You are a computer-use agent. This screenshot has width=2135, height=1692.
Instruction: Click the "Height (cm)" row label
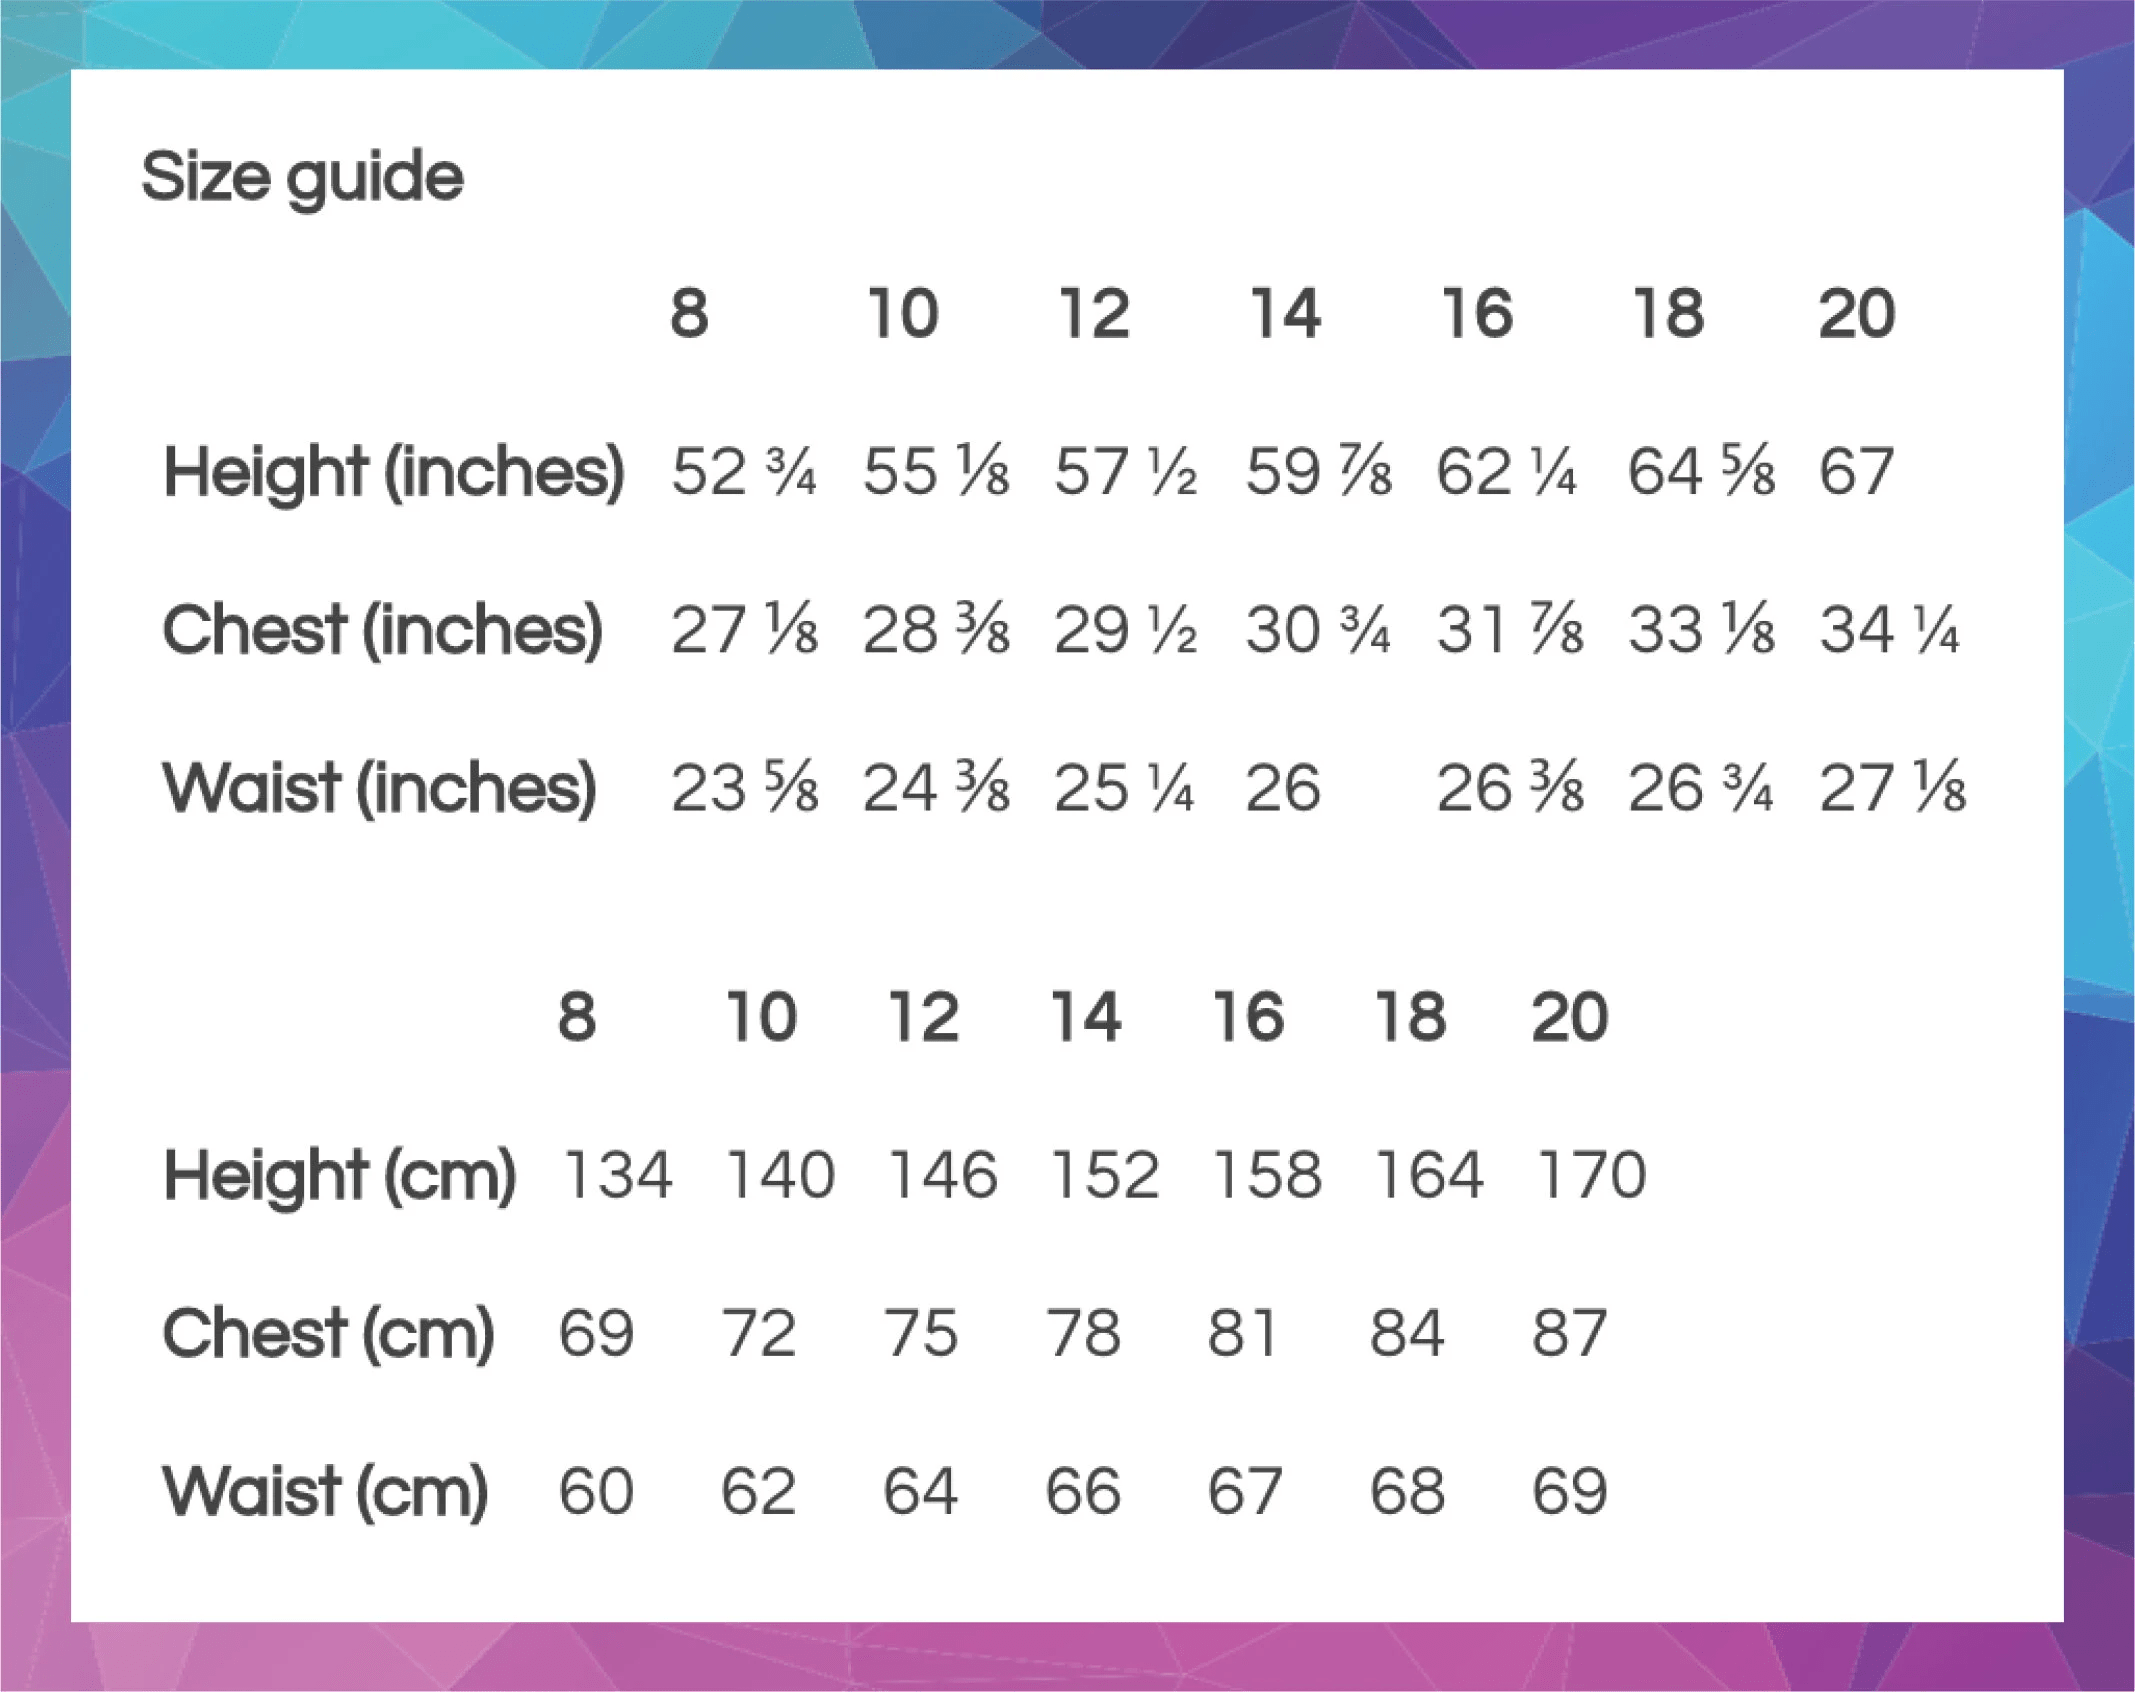[340, 1175]
